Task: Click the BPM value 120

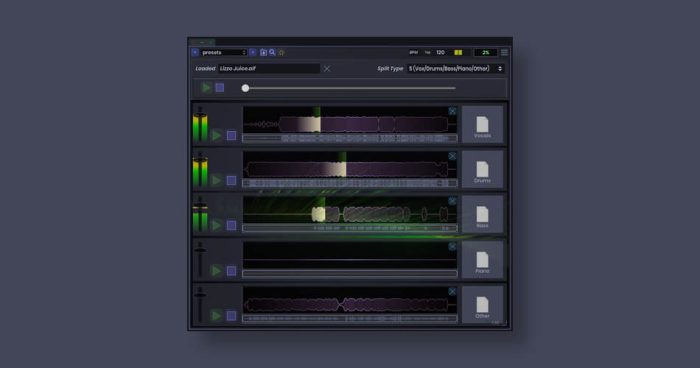Action: click(440, 52)
